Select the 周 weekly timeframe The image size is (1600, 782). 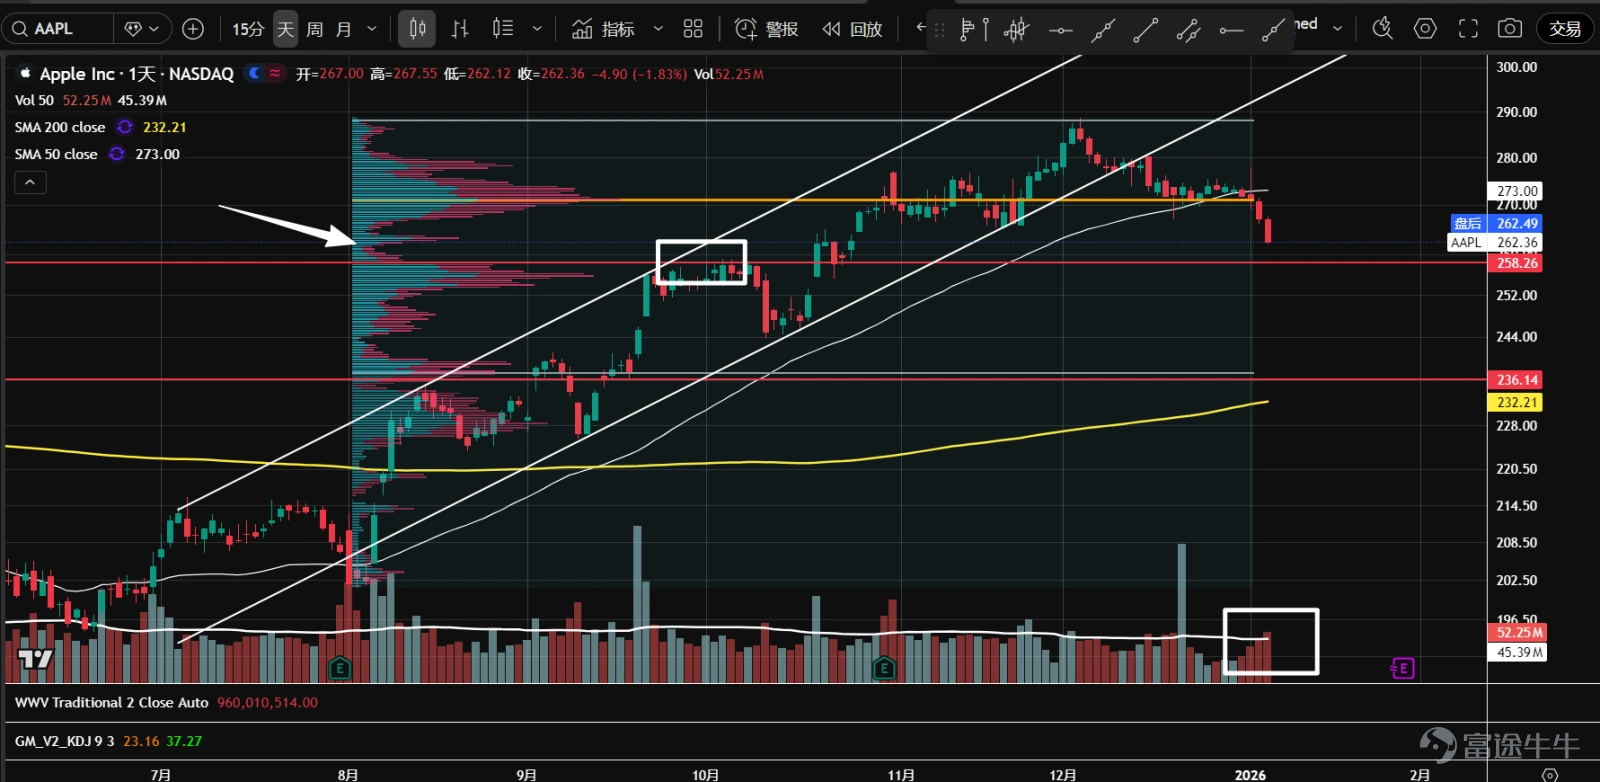(x=315, y=29)
